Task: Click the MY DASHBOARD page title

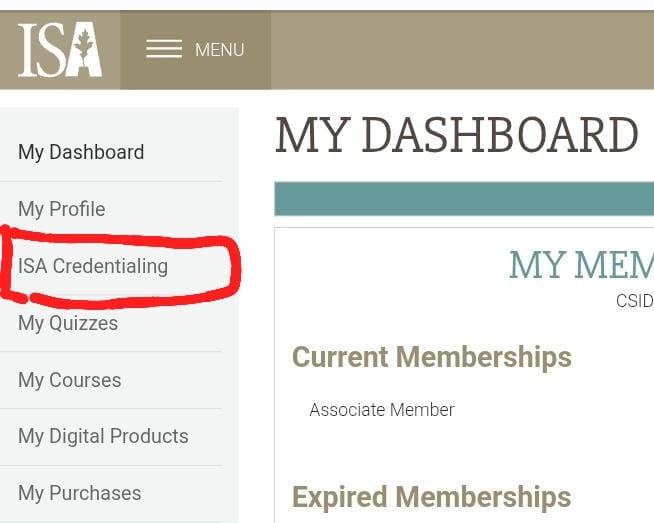Action: (x=456, y=135)
